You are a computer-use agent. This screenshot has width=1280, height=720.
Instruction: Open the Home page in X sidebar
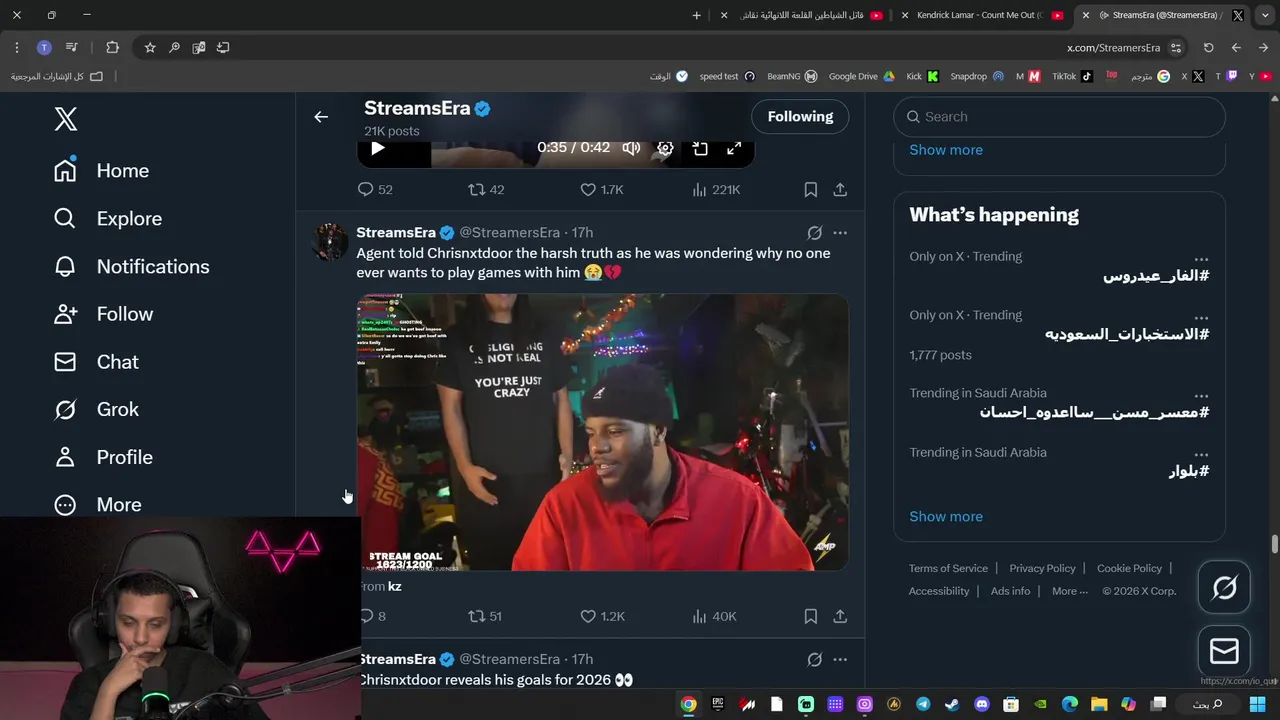coord(102,171)
